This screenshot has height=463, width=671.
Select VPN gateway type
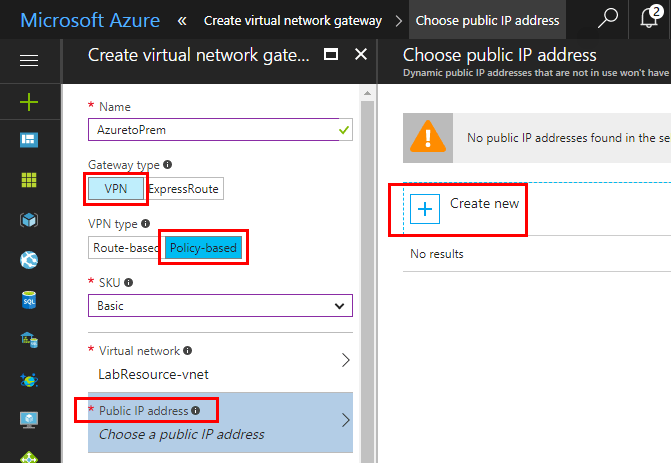[116, 188]
